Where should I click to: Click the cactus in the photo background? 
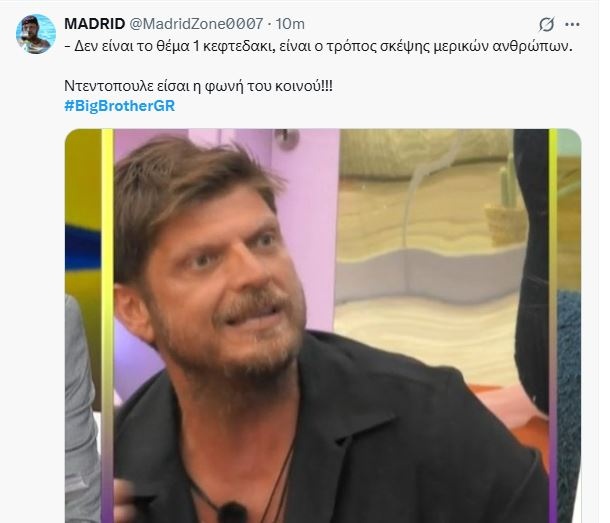(x=508, y=181)
